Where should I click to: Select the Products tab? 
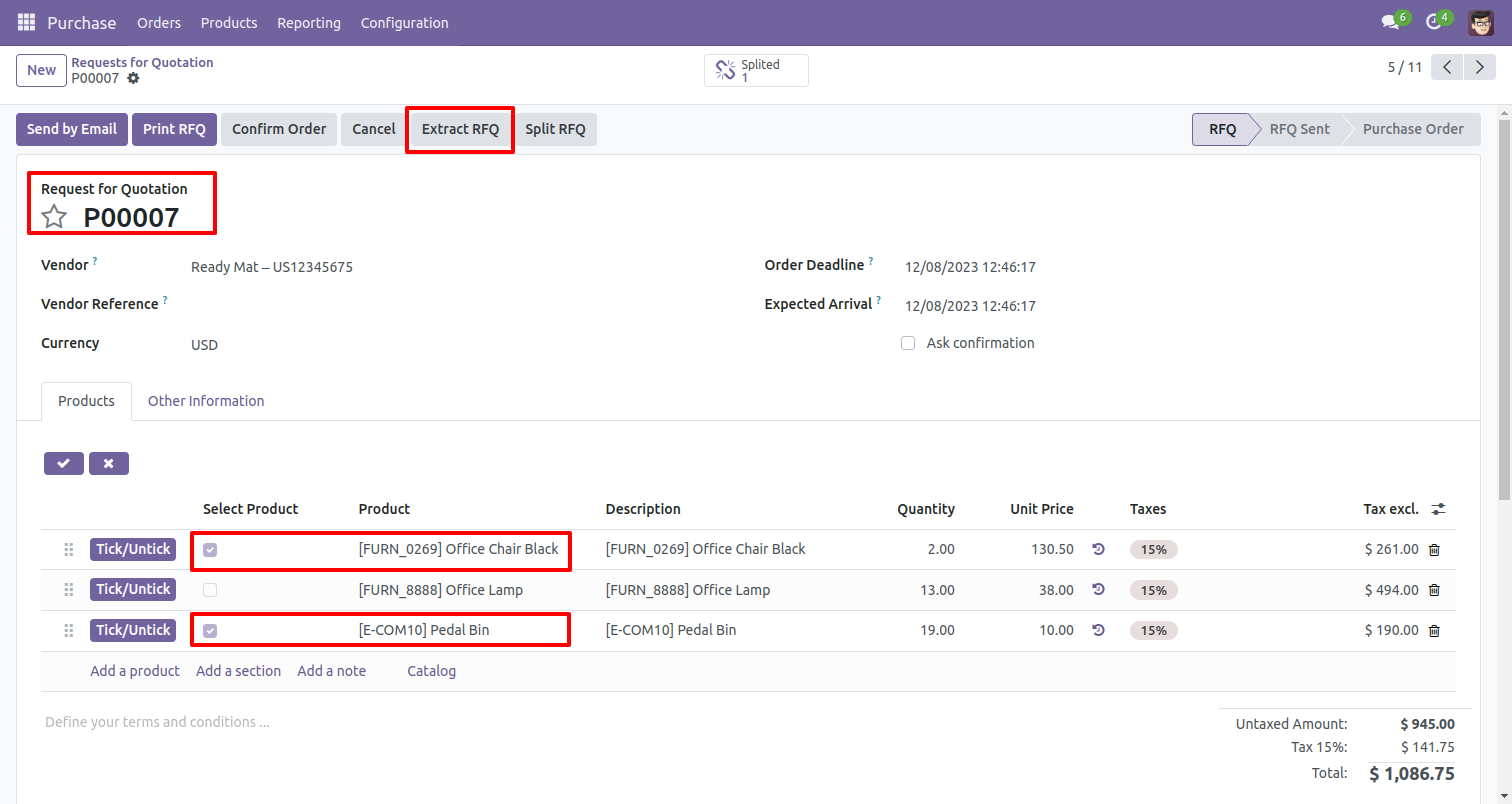86,401
